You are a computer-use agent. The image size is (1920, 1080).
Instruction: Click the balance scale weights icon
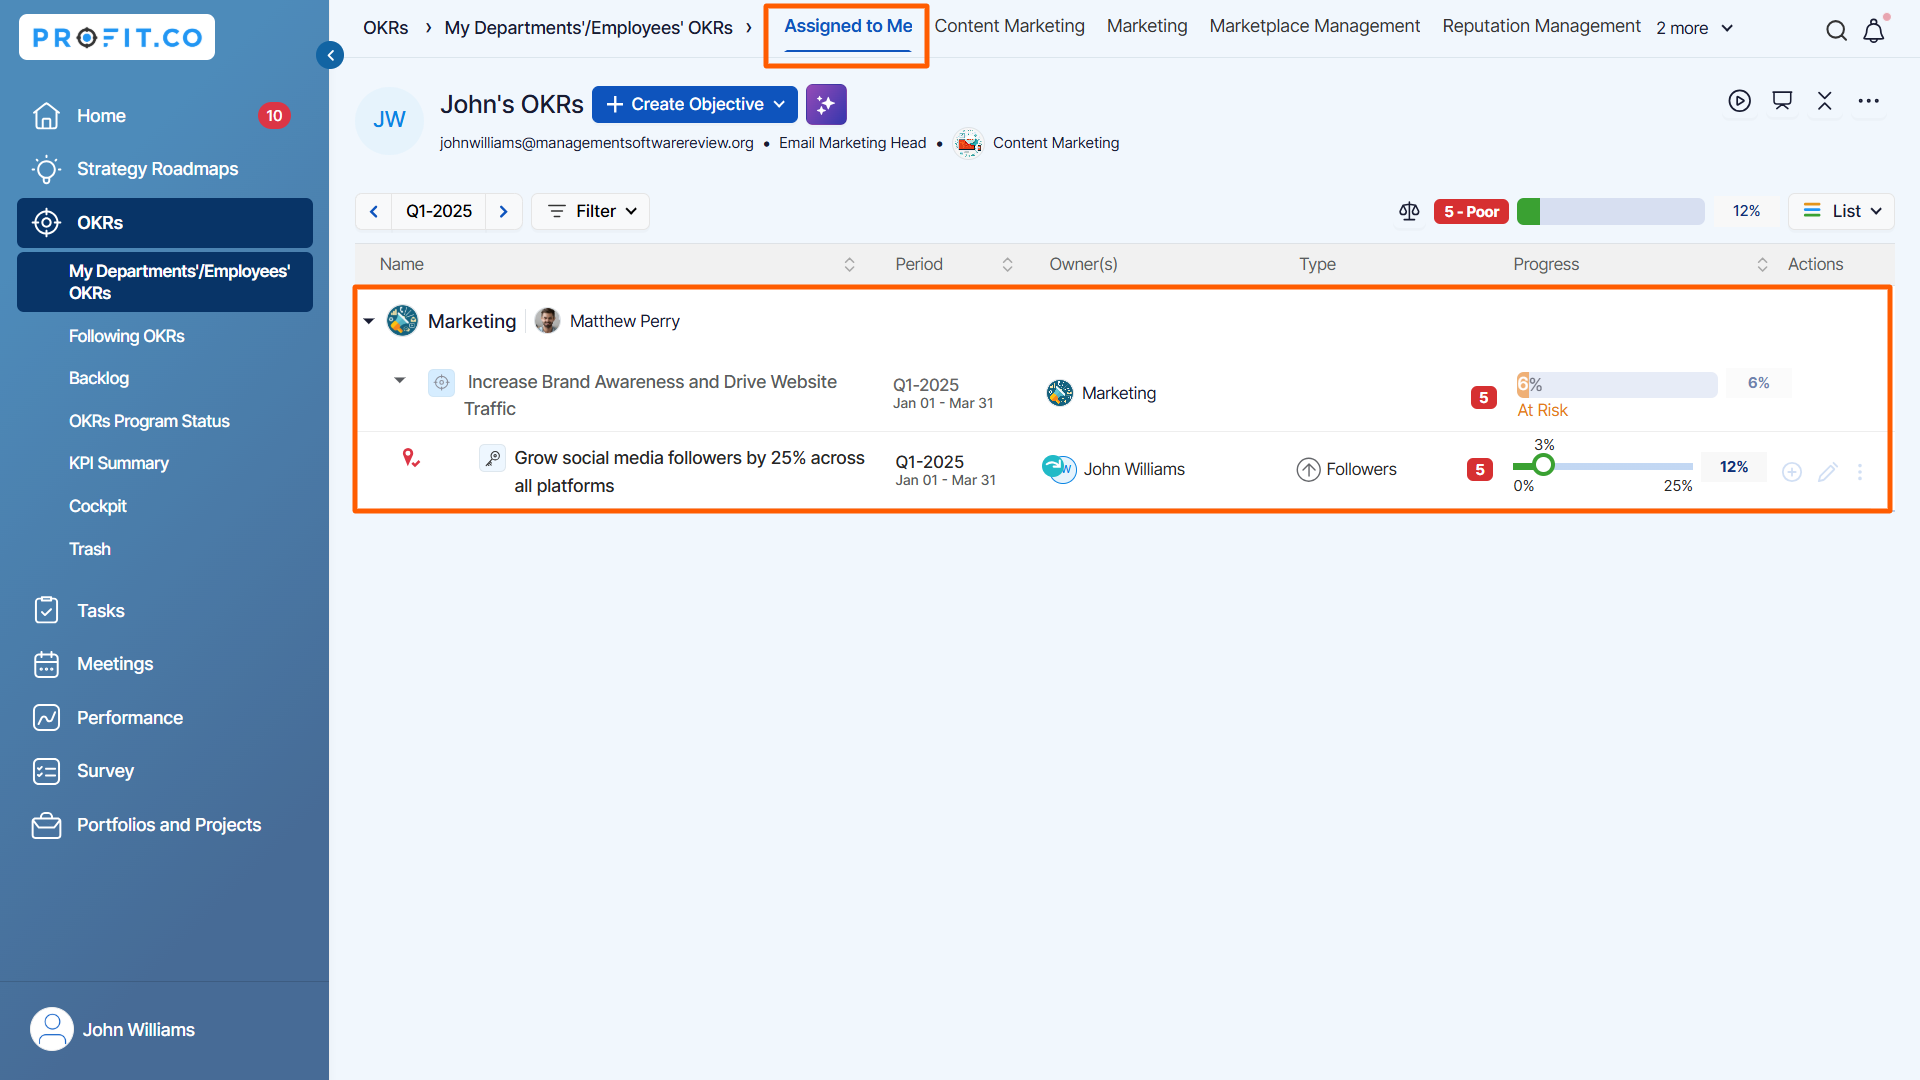[x=1409, y=211]
